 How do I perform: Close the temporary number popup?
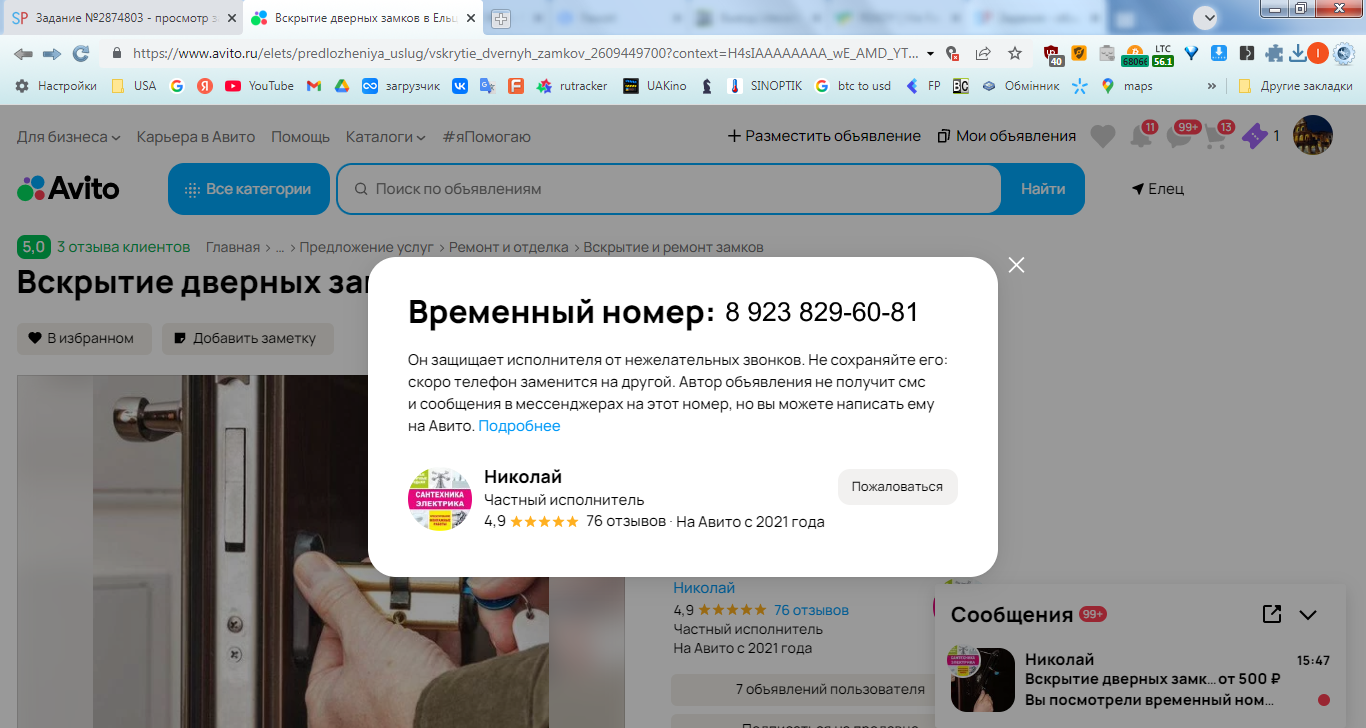tap(1017, 265)
